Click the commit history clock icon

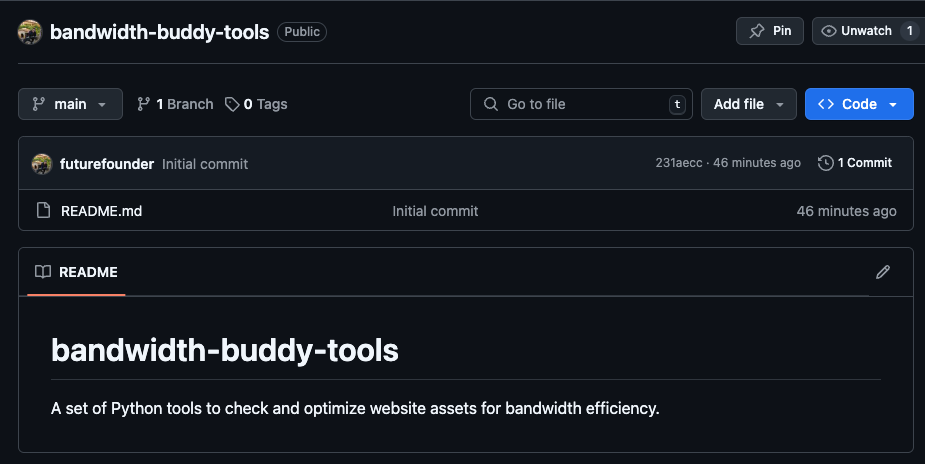click(x=825, y=163)
